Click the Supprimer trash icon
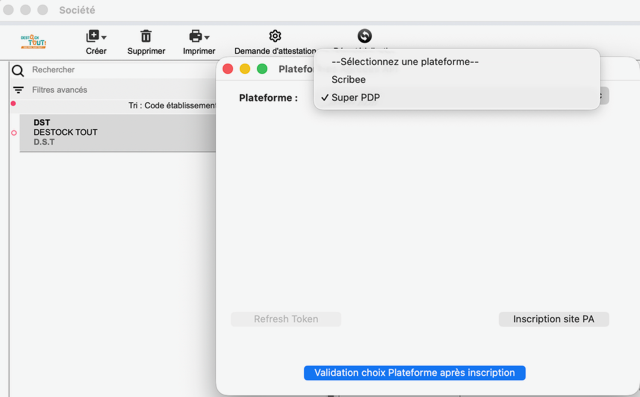The width and height of the screenshot is (640, 397). [x=146, y=36]
